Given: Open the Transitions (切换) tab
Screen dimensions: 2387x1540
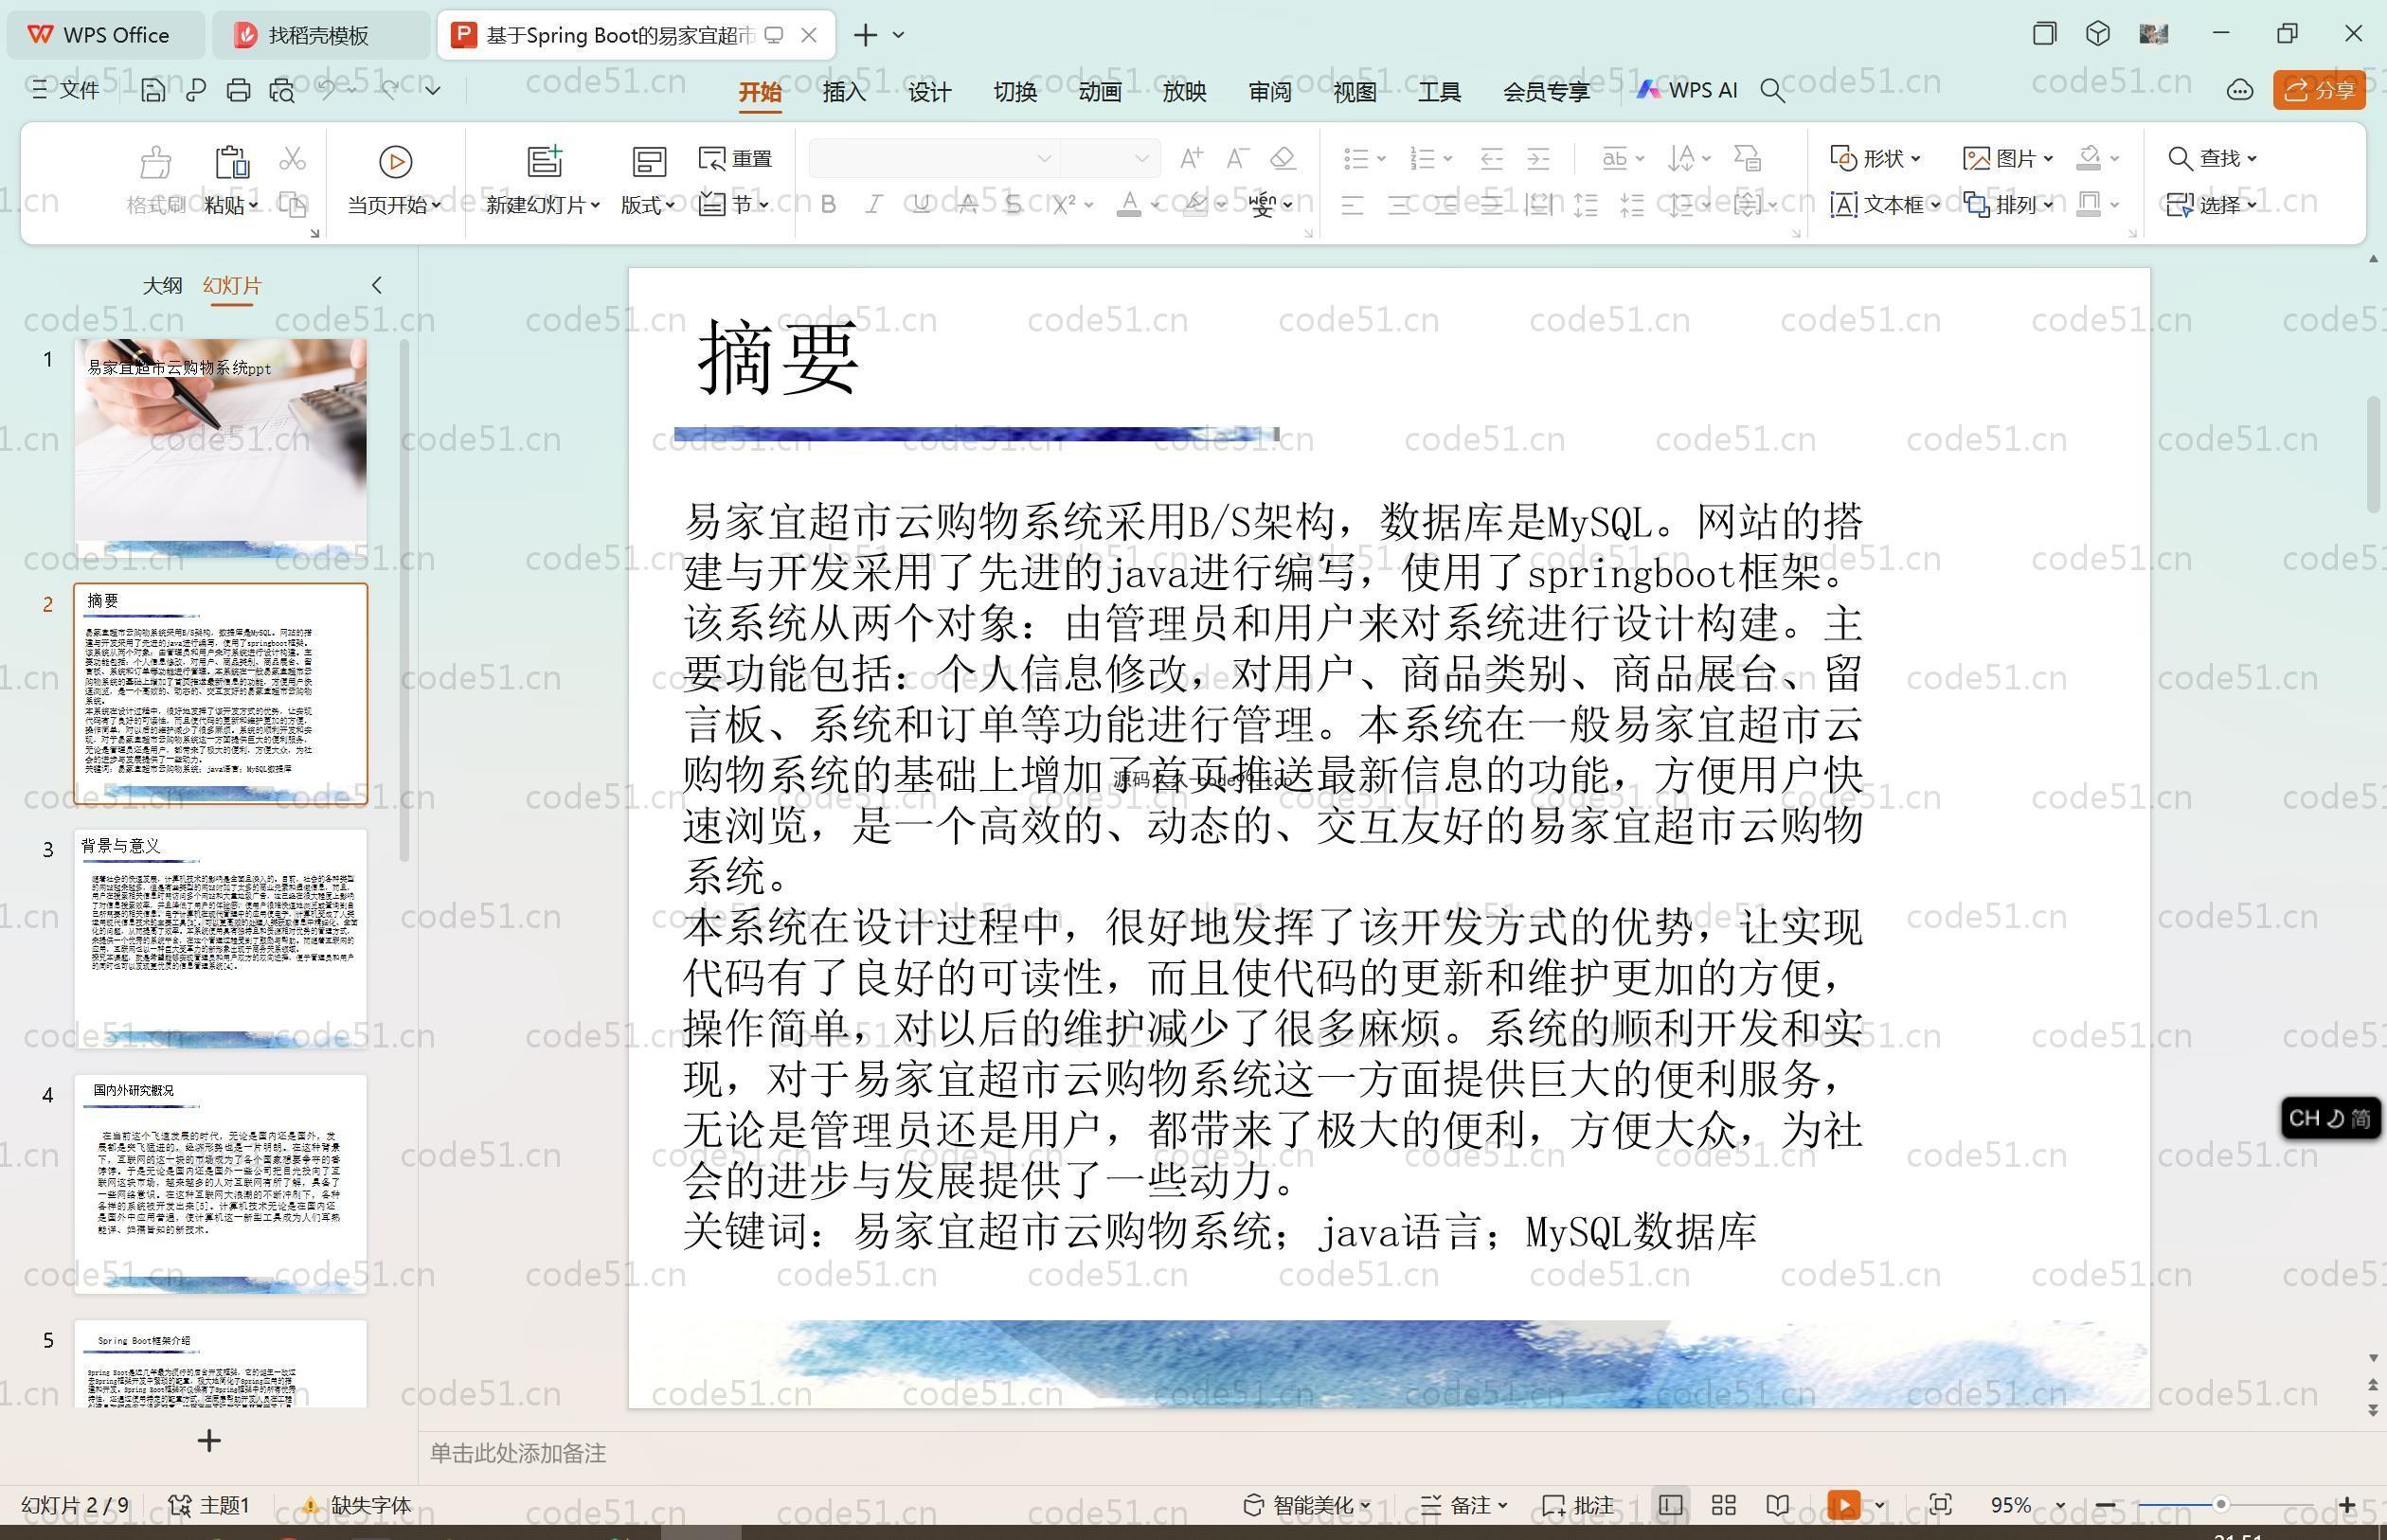Looking at the screenshot, I should pyautogui.click(x=1014, y=92).
